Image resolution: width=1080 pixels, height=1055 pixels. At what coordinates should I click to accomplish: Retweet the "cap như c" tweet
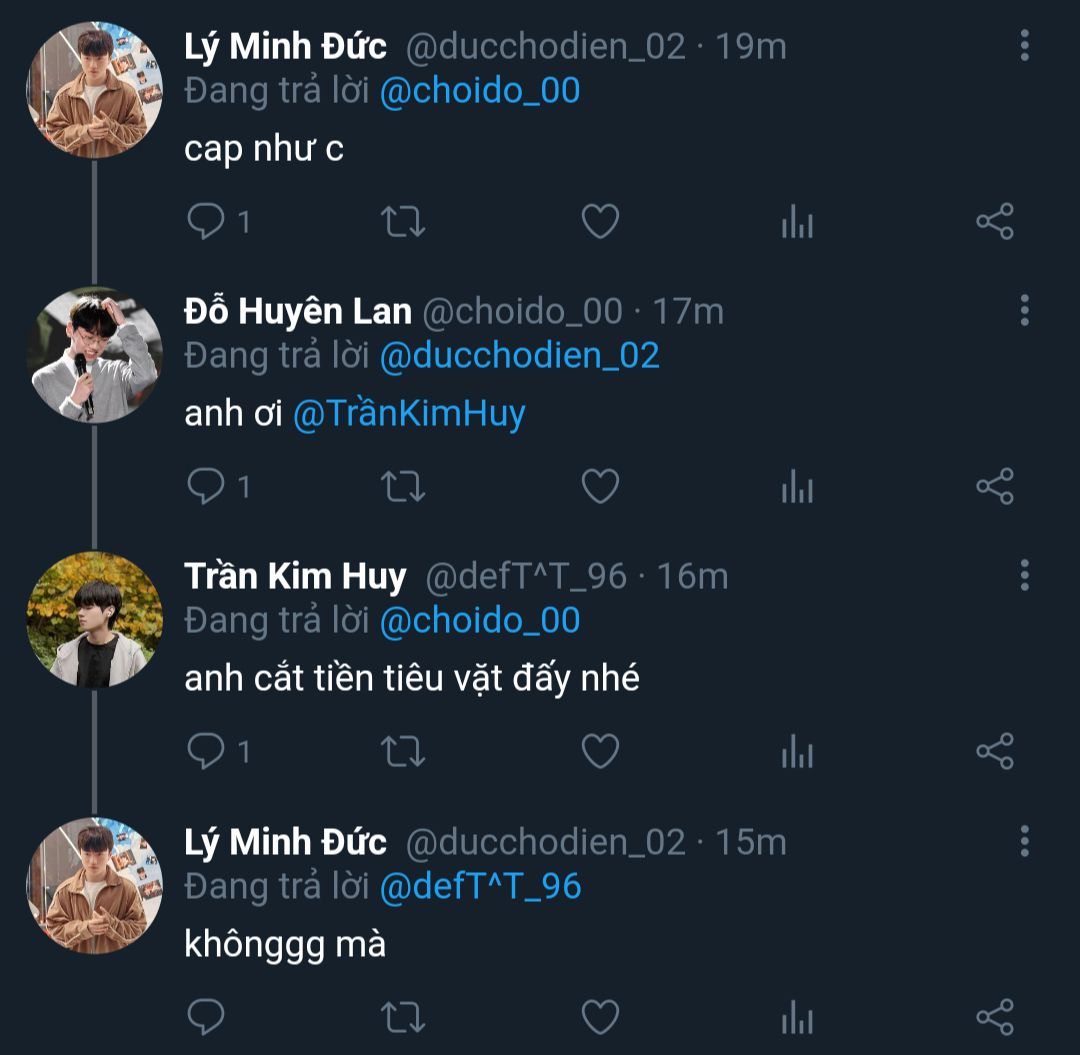[403, 221]
